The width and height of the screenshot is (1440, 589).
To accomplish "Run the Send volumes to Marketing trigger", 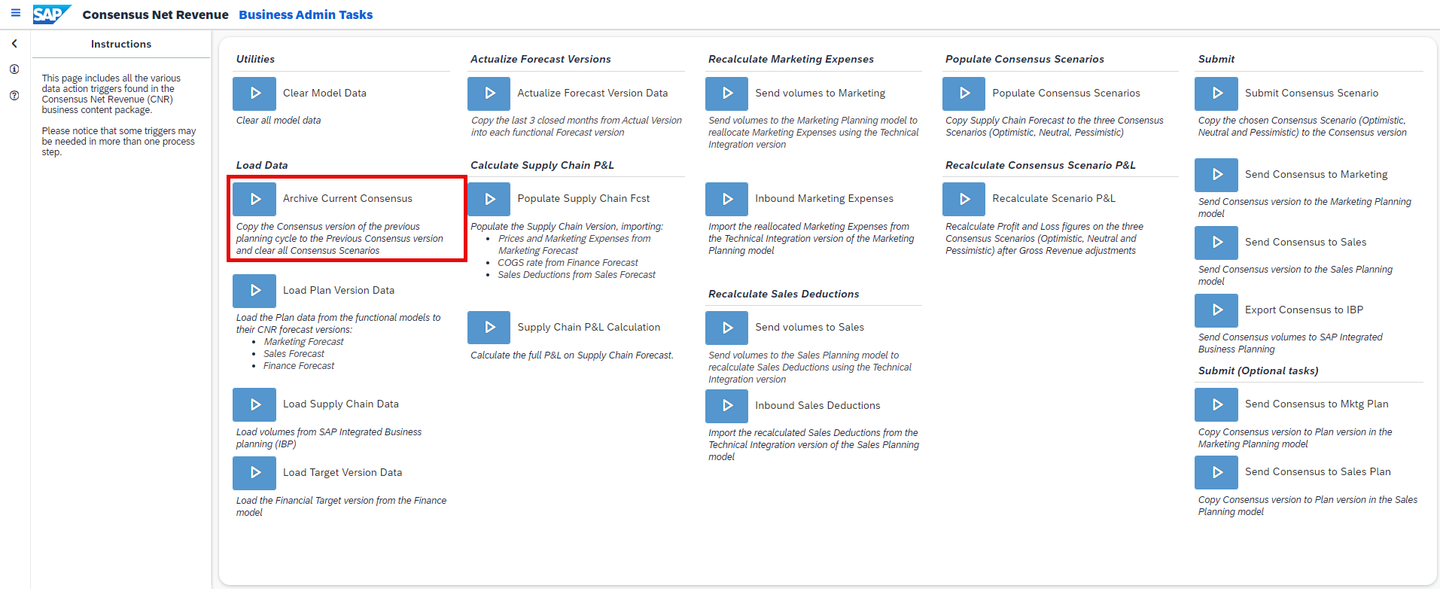I will pyautogui.click(x=726, y=93).
